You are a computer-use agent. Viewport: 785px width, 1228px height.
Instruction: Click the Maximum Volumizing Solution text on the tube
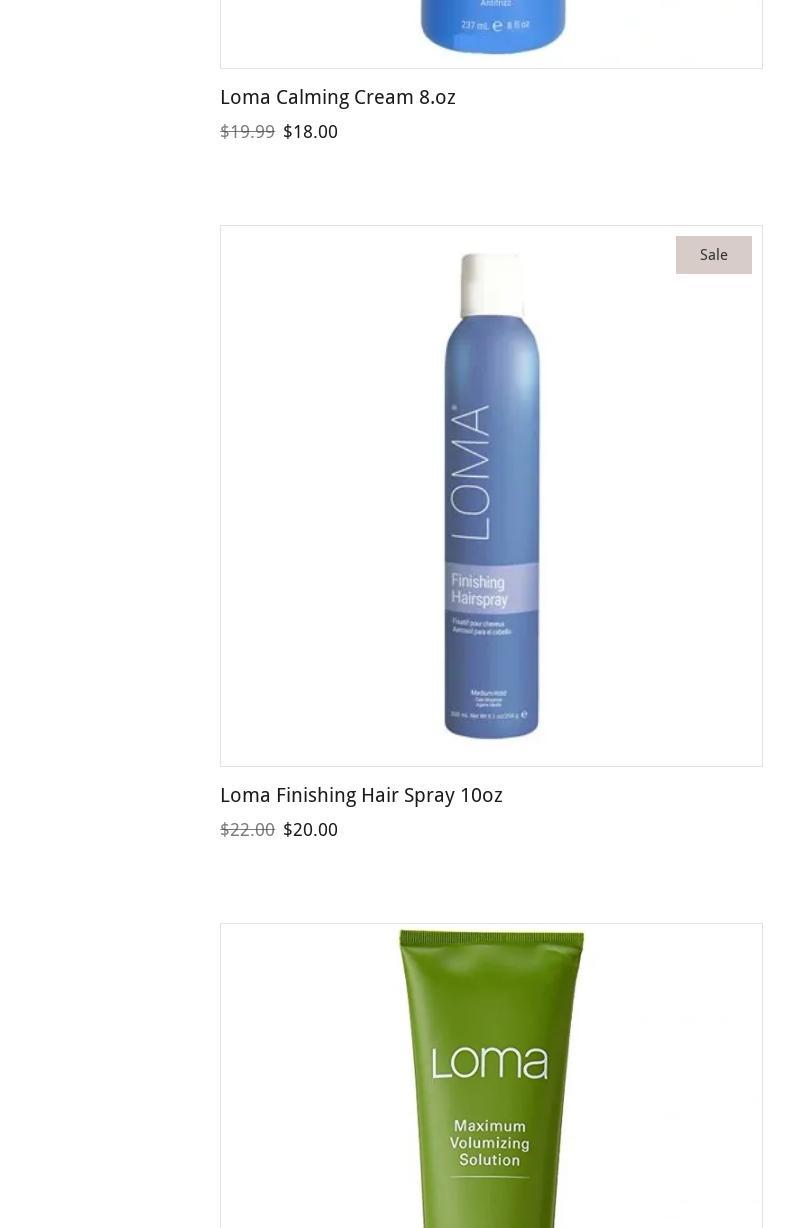coord(490,1143)
